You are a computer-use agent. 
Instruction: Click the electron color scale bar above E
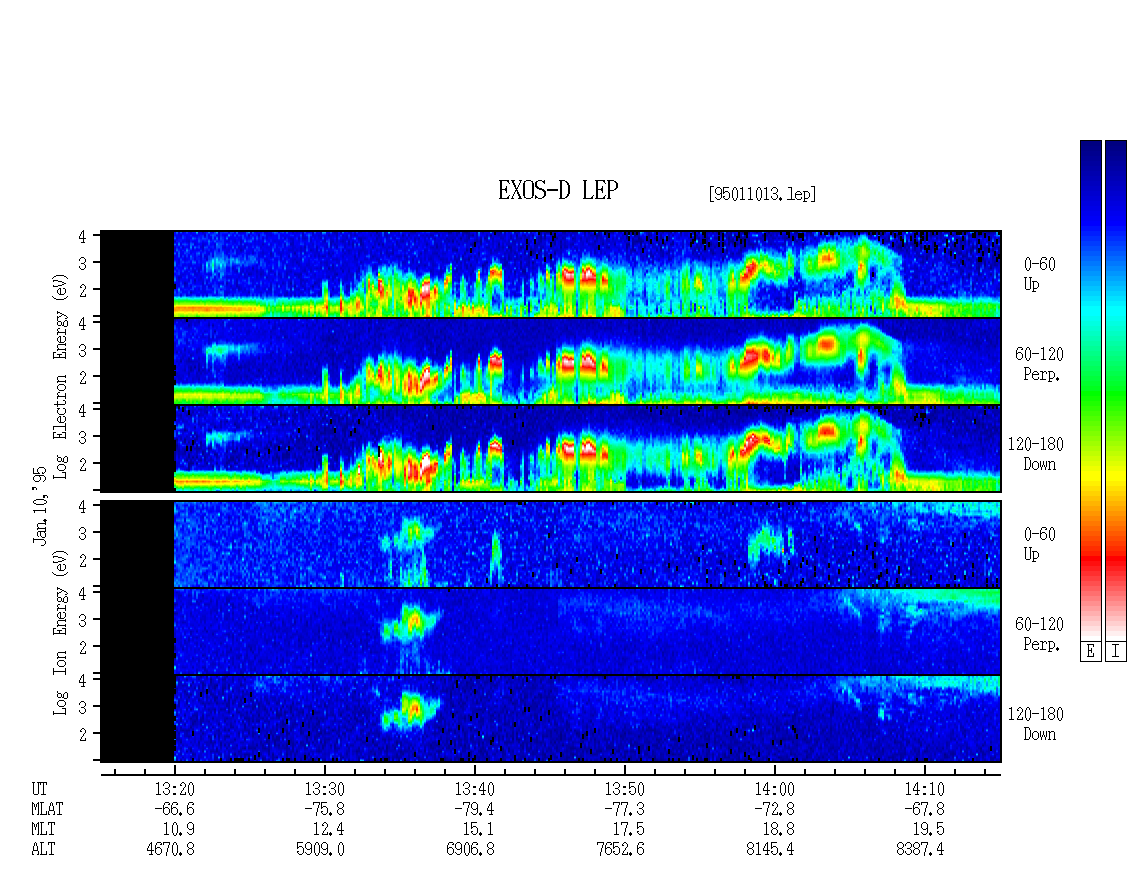1090,390
